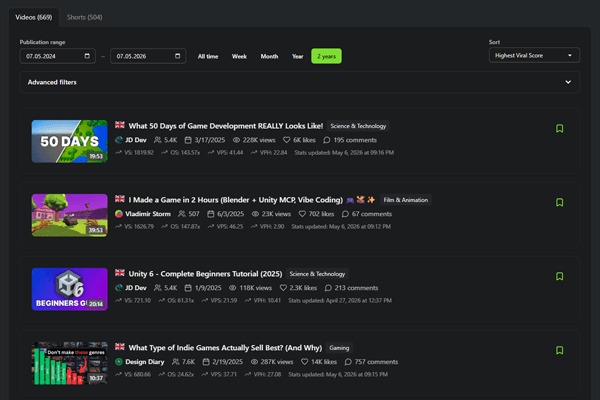Click the end date field 07.05.2026

148,56
